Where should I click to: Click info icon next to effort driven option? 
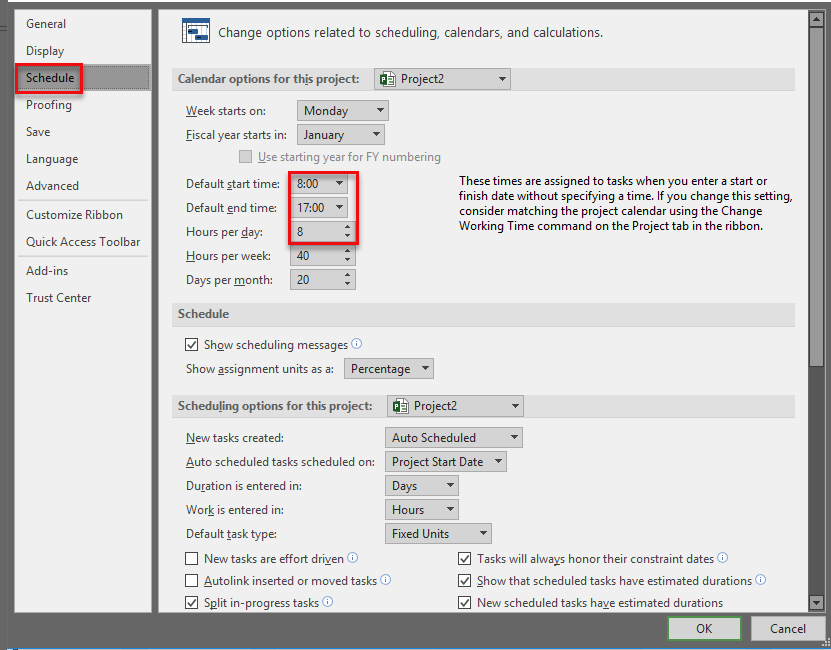[353, 558]
